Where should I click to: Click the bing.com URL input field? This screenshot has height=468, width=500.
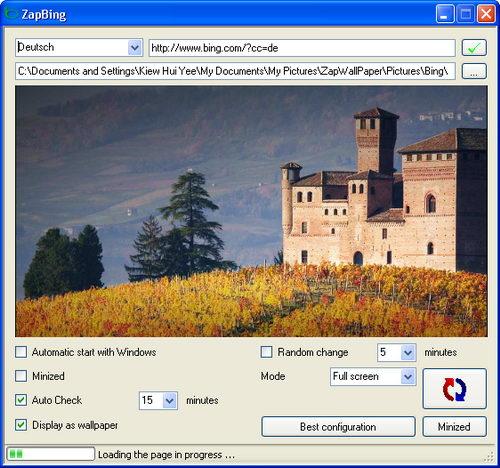click(302, 48)
